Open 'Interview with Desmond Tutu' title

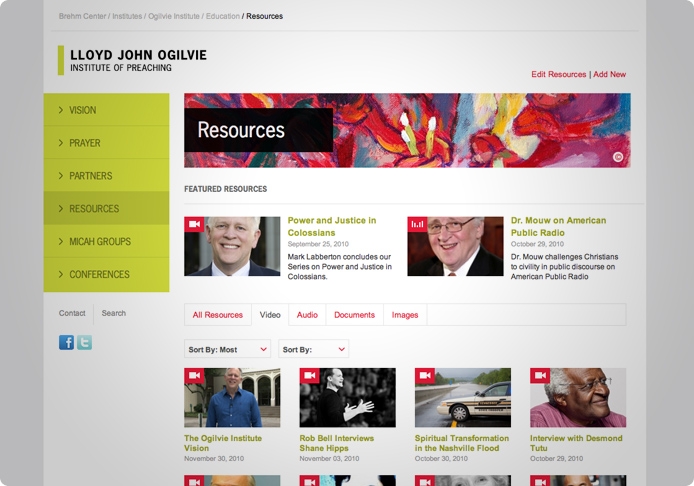click(x=576, y=443)
